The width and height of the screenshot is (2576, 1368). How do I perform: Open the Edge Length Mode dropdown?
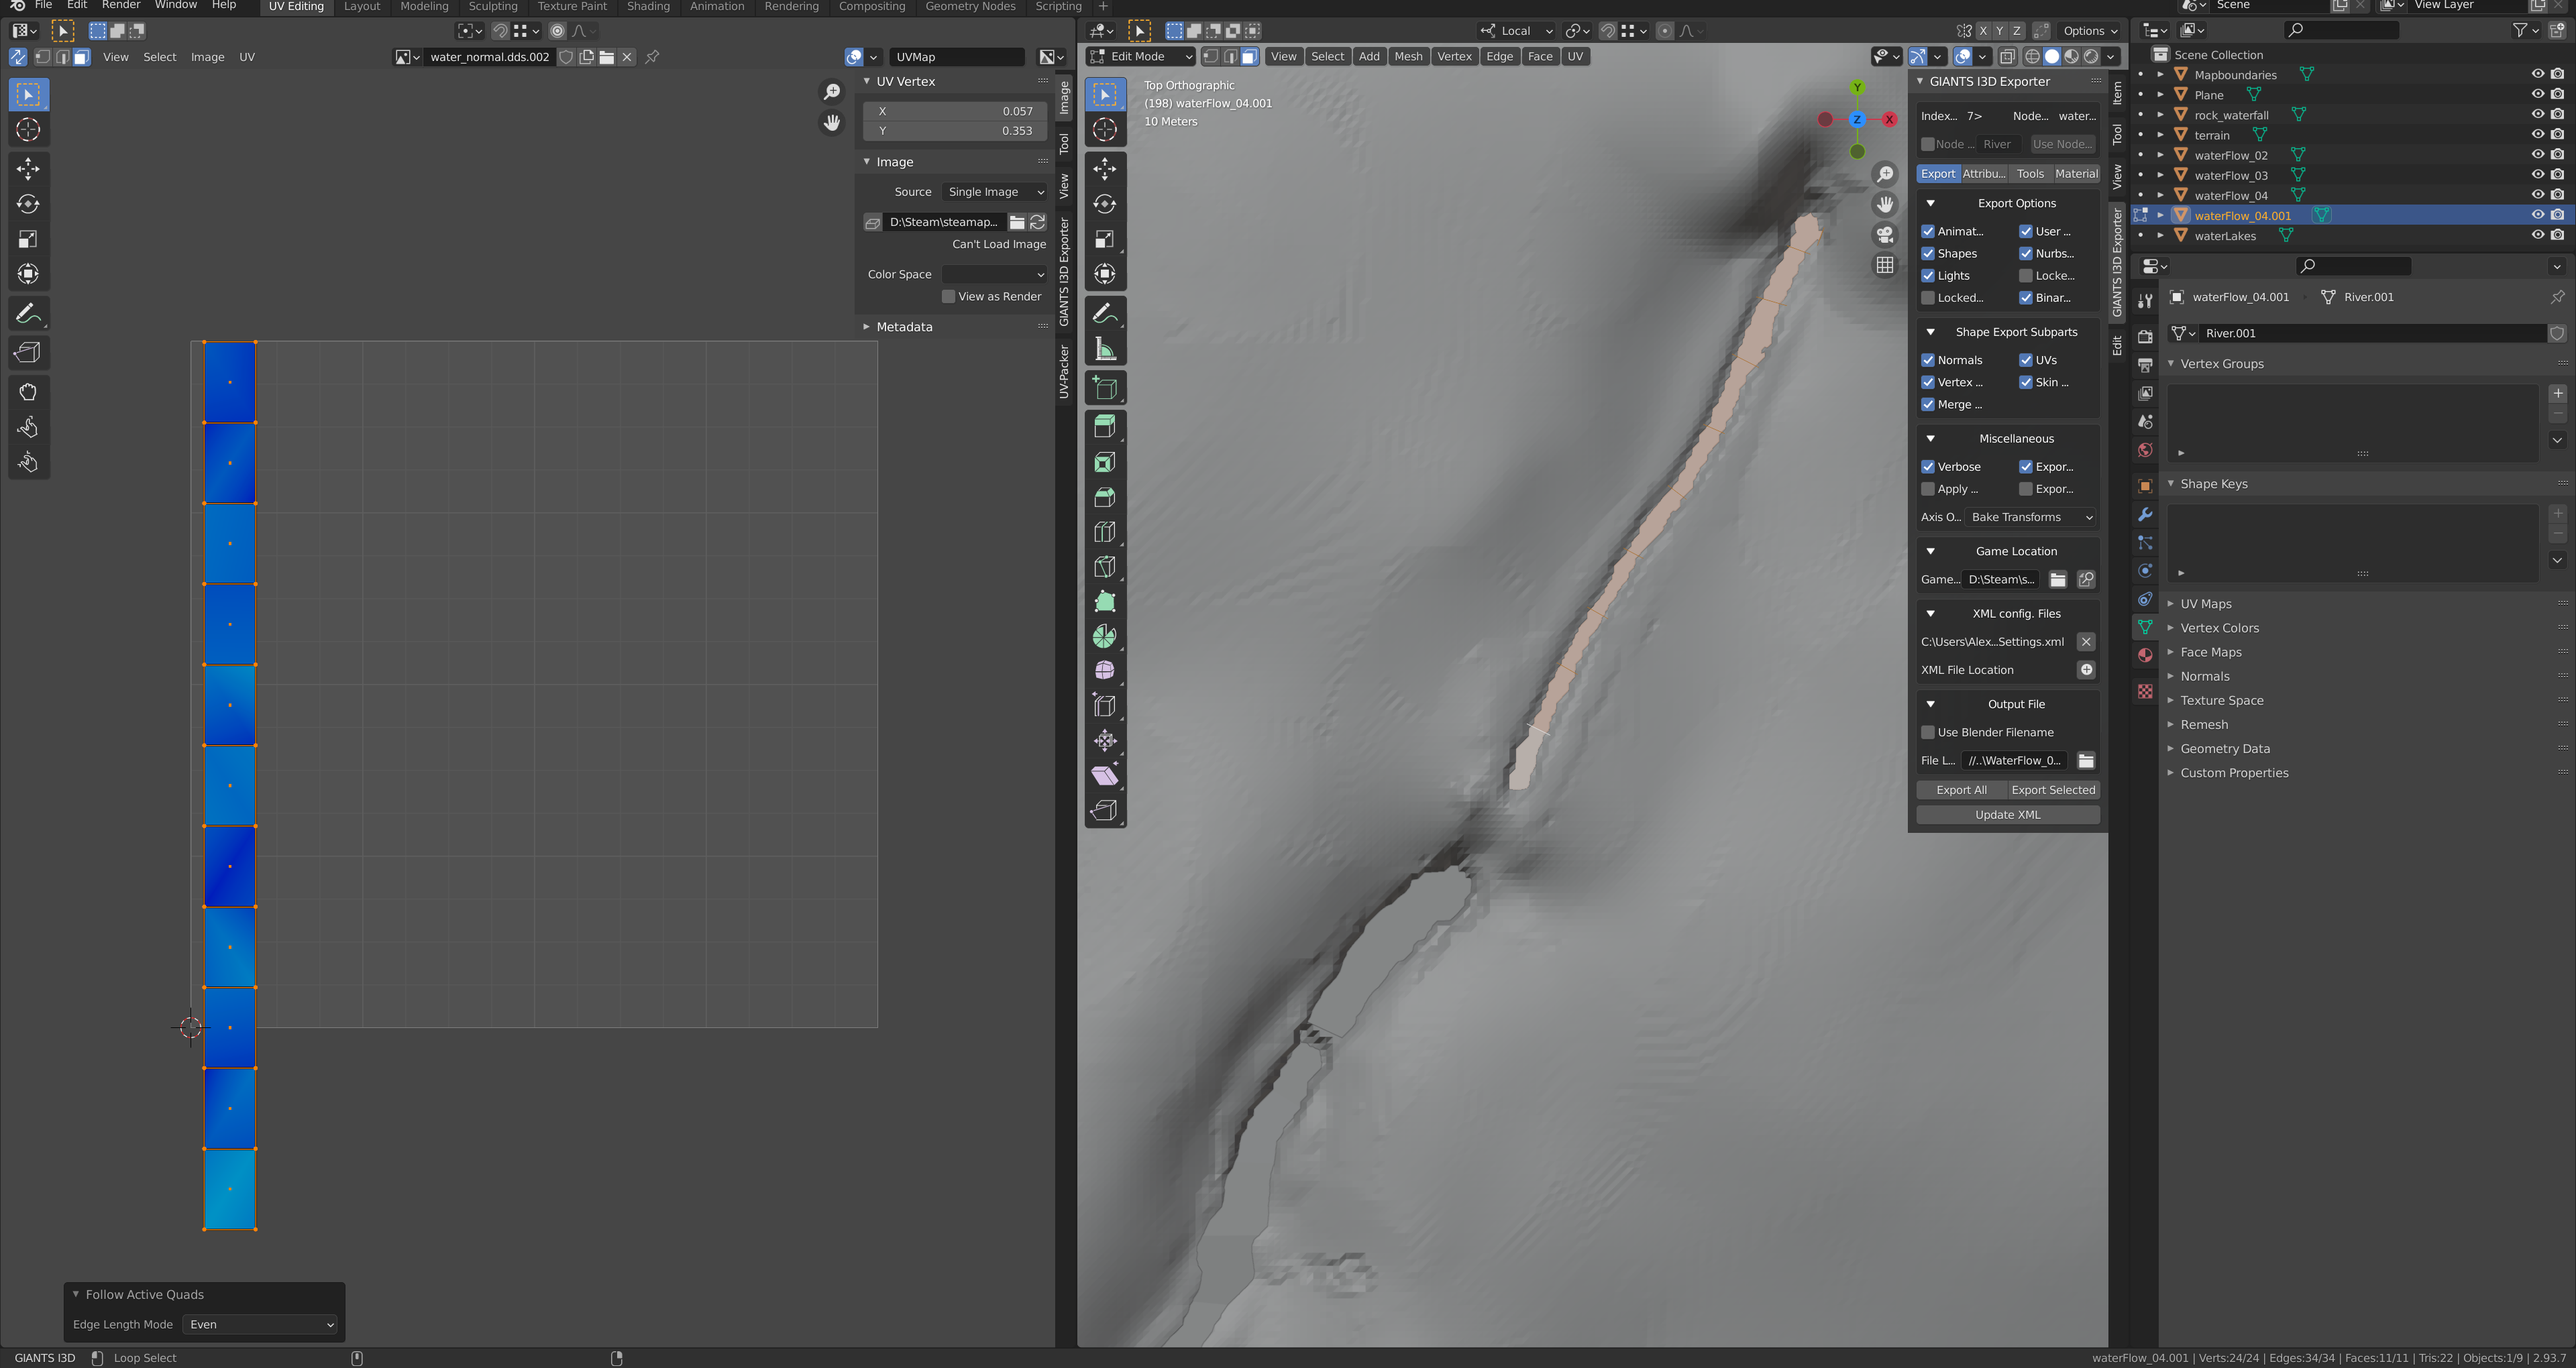[261, 1324]
